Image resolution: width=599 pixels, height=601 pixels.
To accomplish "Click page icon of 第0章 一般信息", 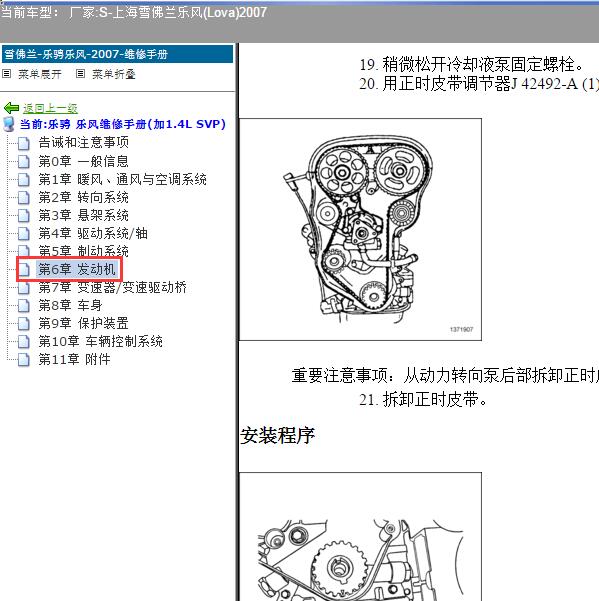I will (x=24, y=161).
